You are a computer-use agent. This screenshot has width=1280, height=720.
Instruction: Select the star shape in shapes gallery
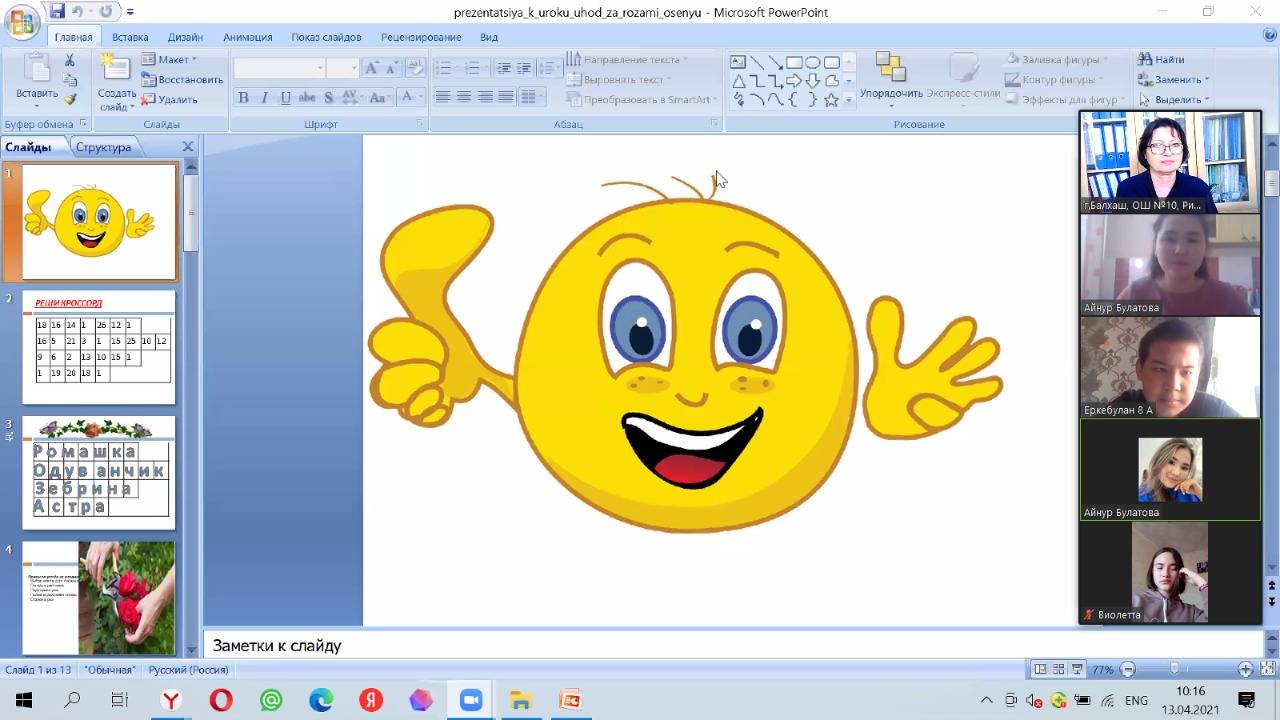[x=831, y=100]
